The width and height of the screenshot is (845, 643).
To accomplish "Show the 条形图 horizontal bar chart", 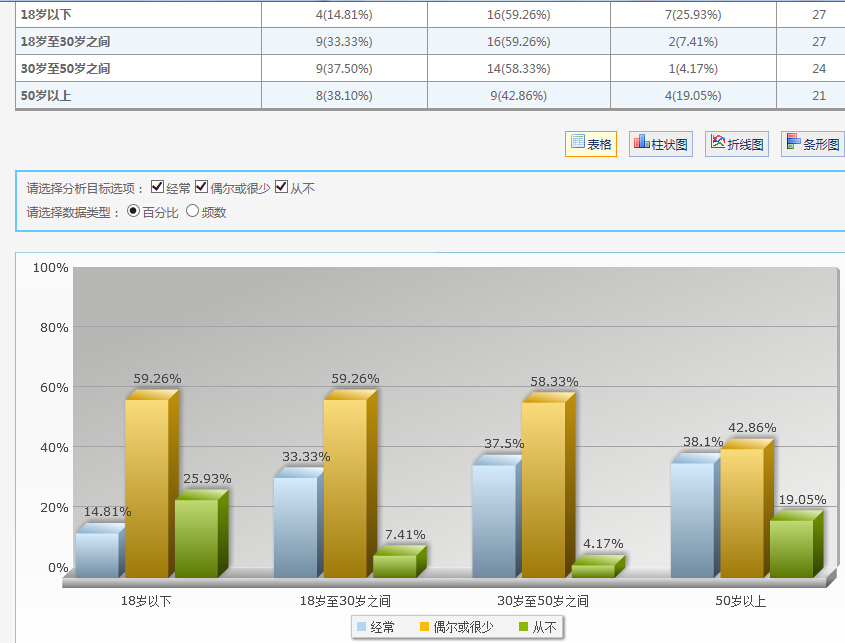I will tap(812, 144).
